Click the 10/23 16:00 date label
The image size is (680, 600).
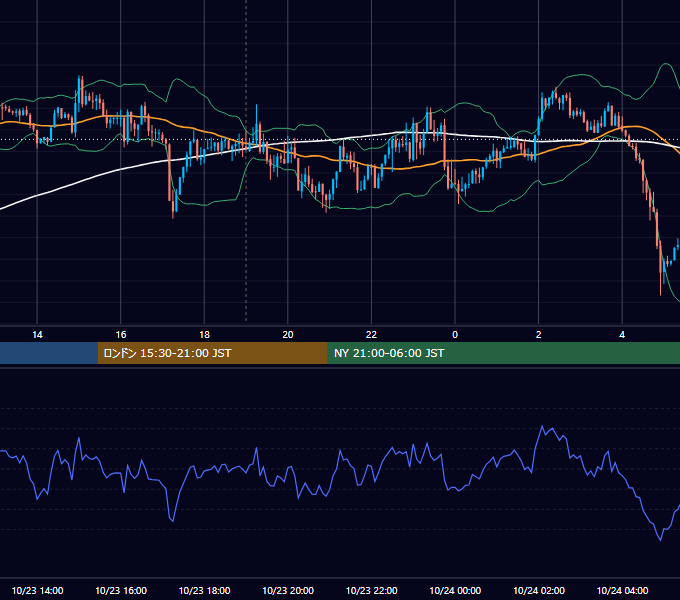point(121,590)
